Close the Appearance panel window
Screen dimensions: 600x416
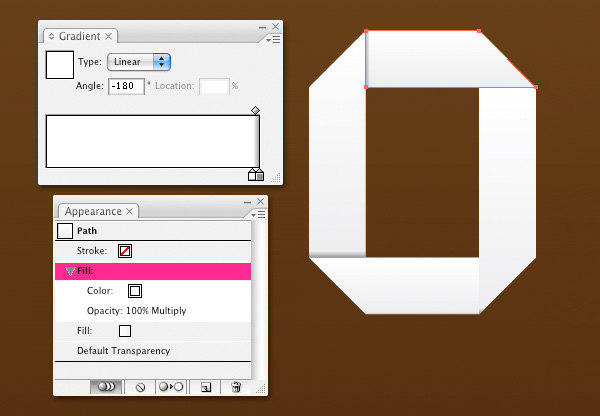[261, 201]
